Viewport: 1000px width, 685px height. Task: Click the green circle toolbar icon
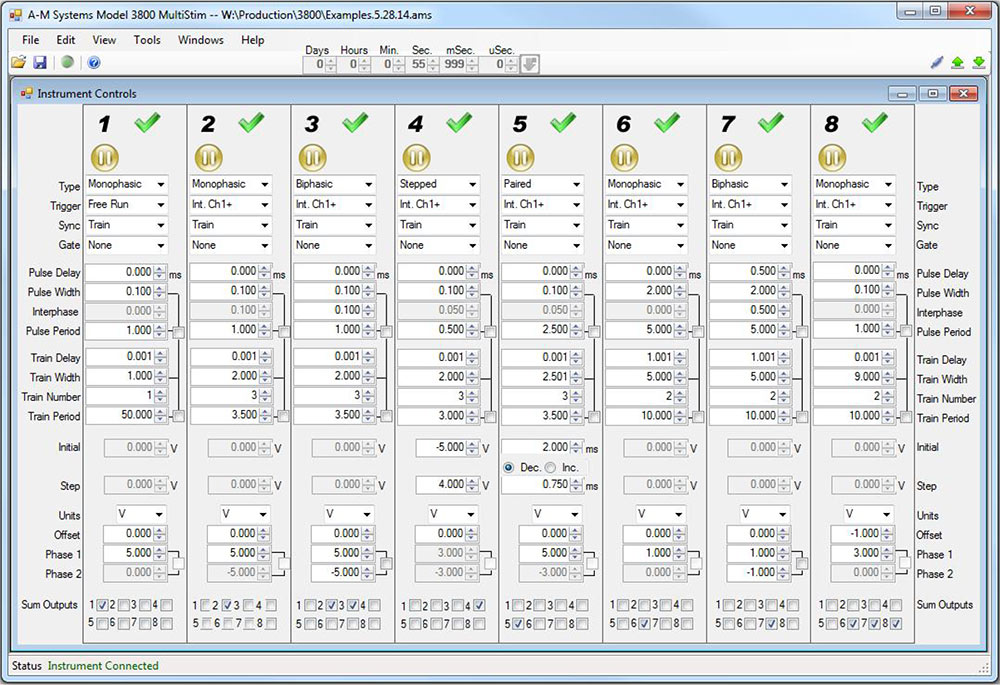[67, 63]
